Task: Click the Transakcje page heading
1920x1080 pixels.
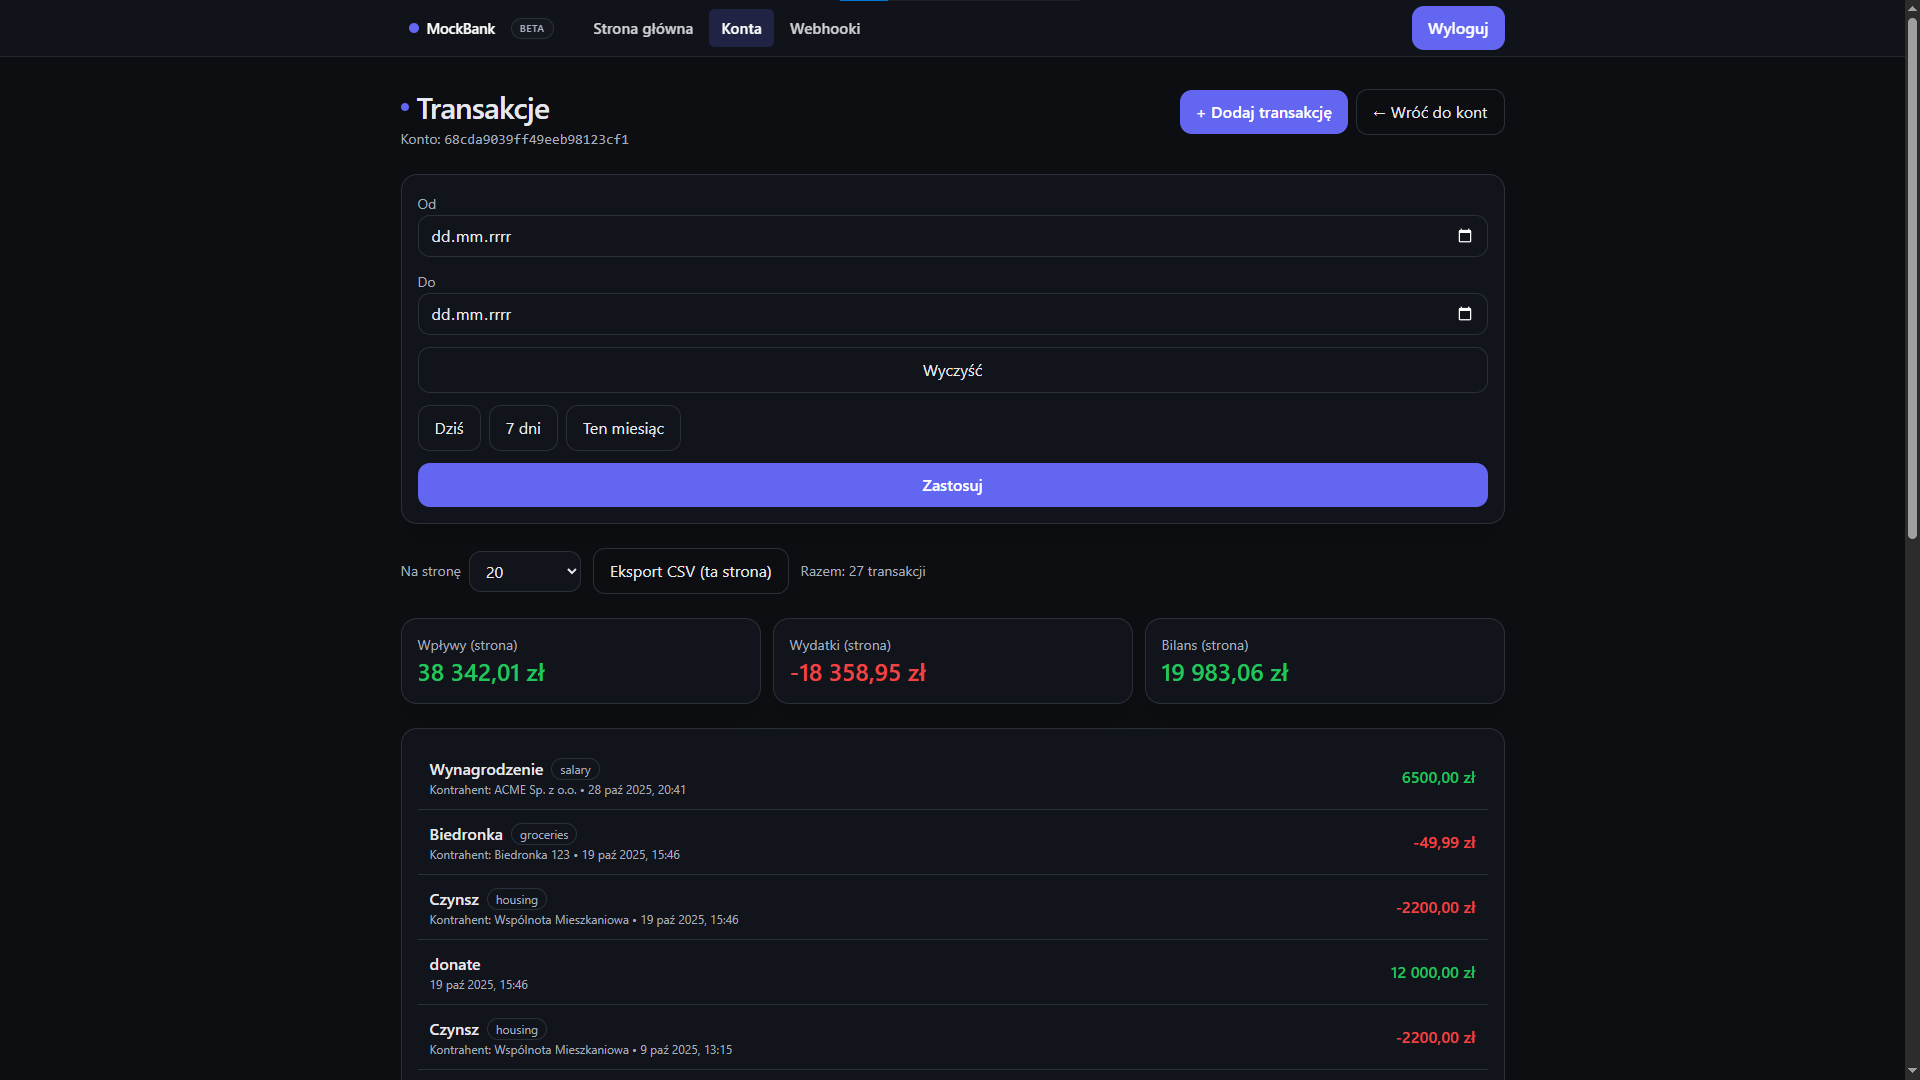Action: (x=483, y=108)
